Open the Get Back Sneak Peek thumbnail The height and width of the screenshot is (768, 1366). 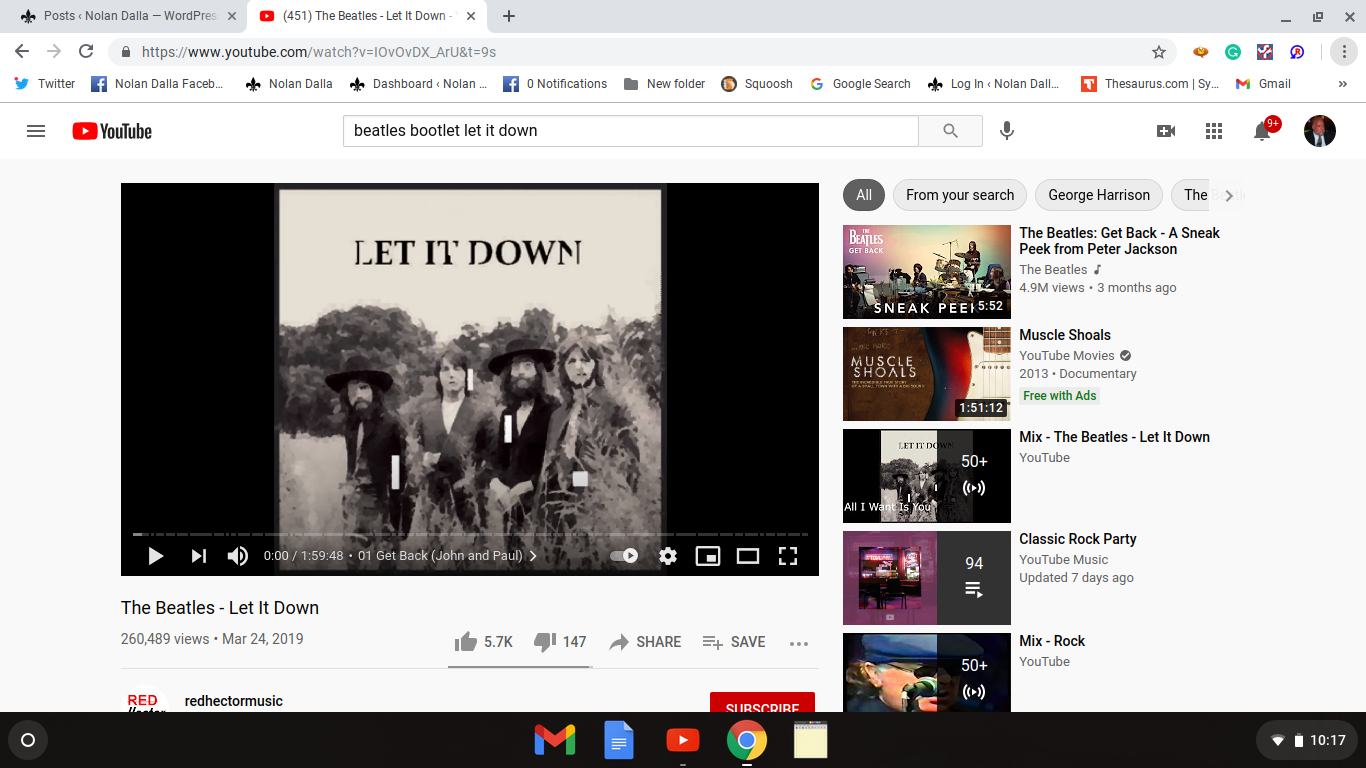(x=927, y=272)
